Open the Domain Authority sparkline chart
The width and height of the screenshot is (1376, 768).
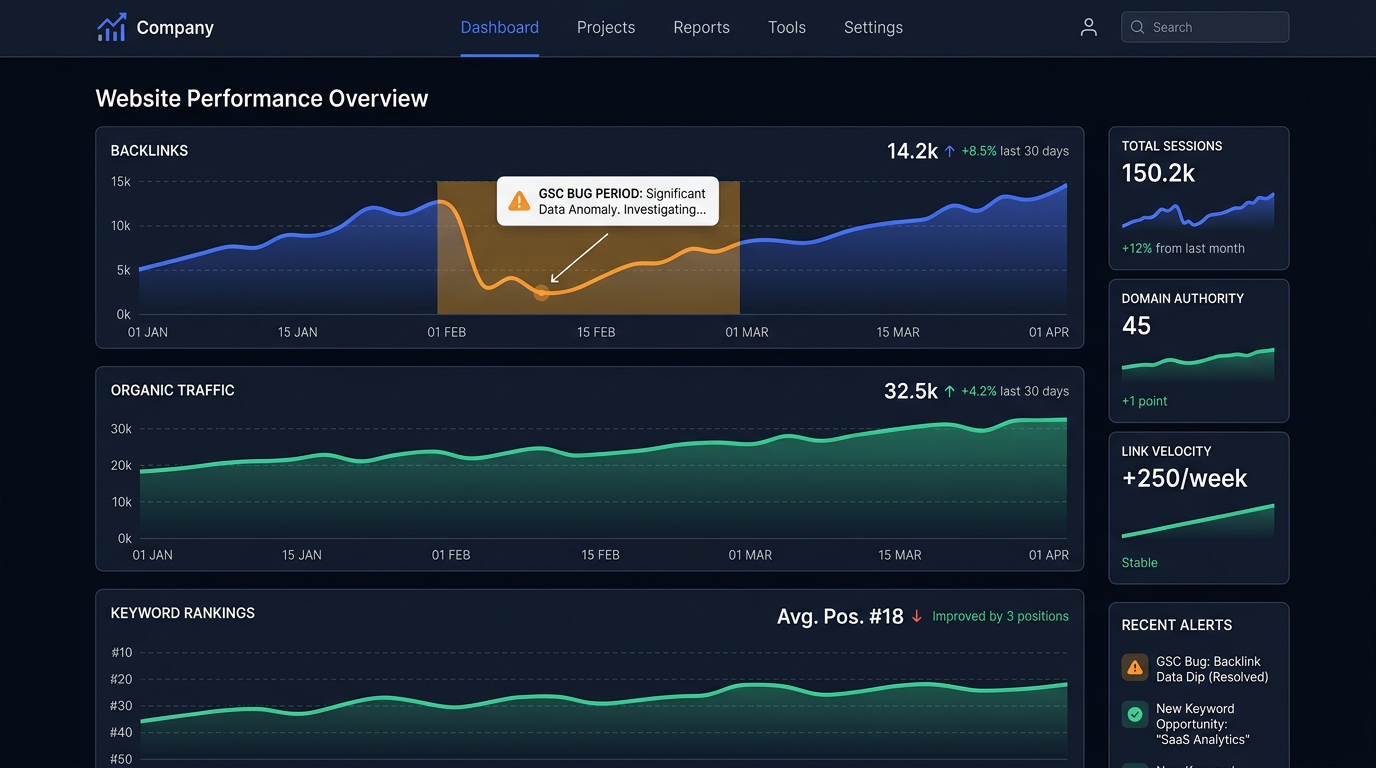point(1198,364)
